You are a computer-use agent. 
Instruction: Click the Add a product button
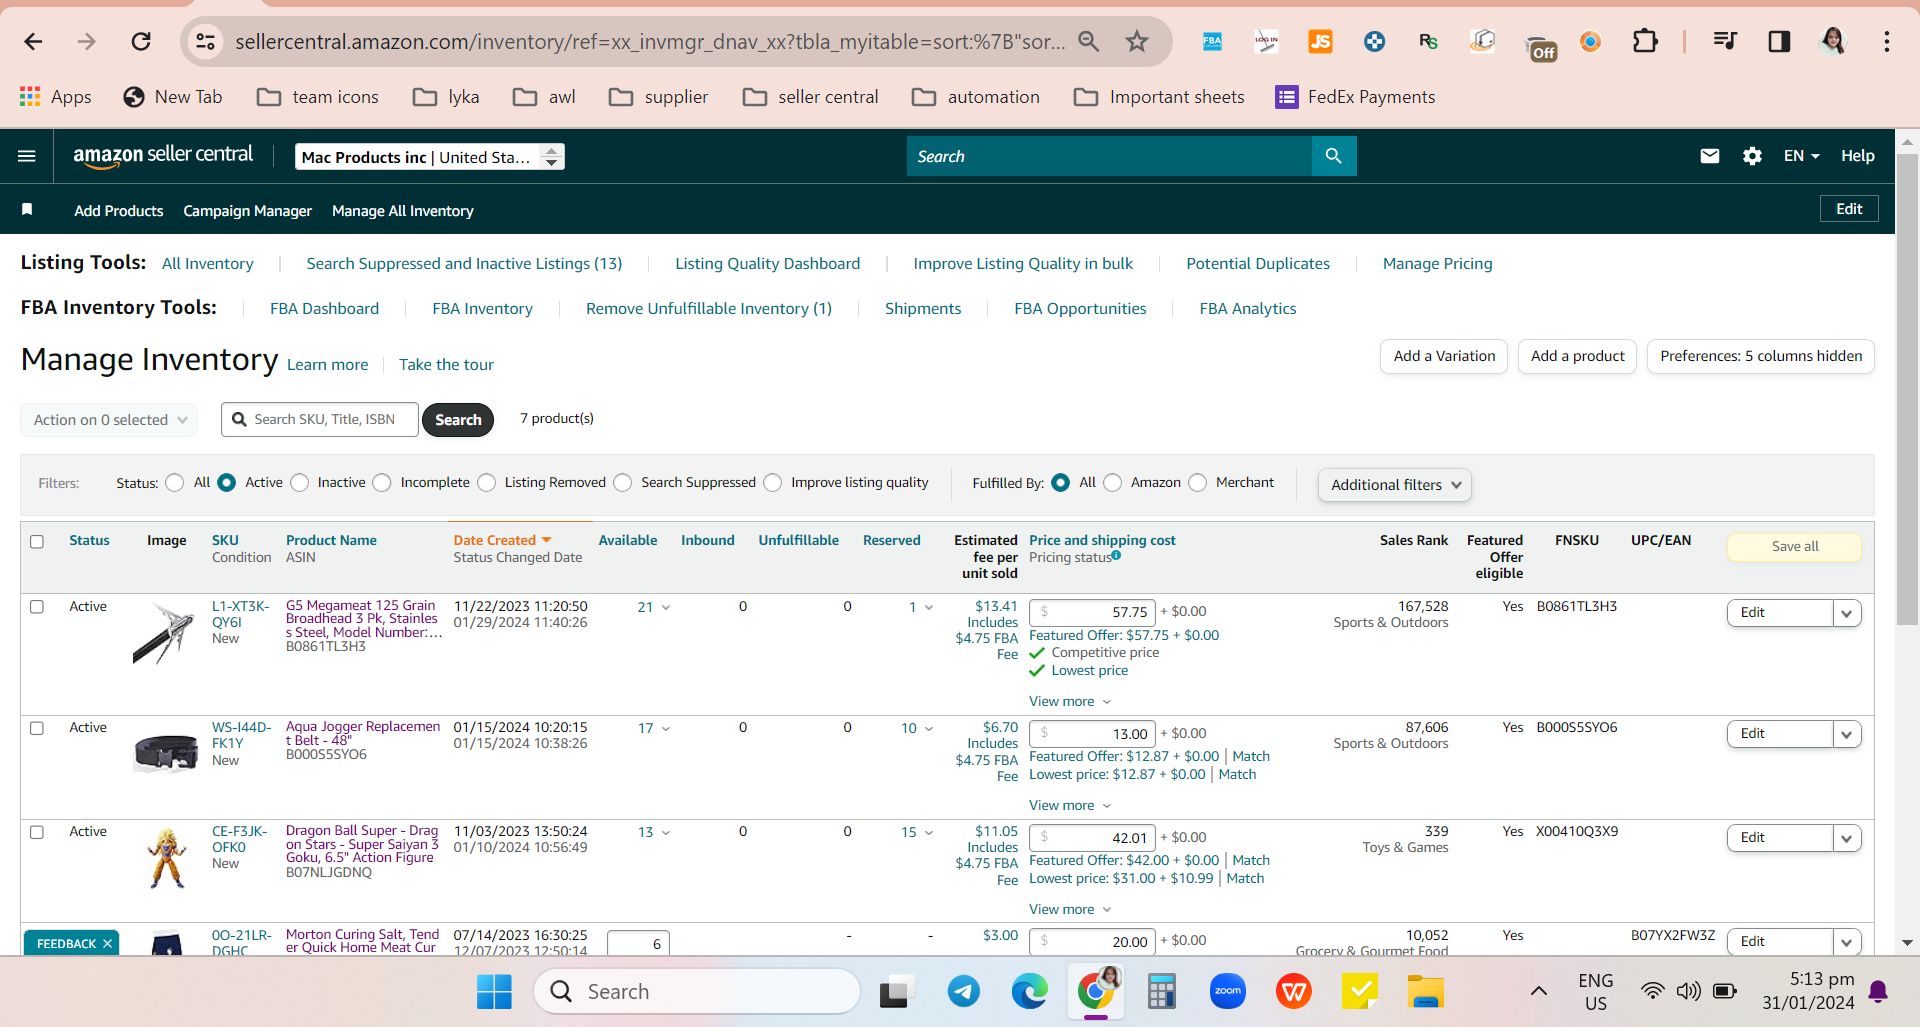click(1577, 356)
